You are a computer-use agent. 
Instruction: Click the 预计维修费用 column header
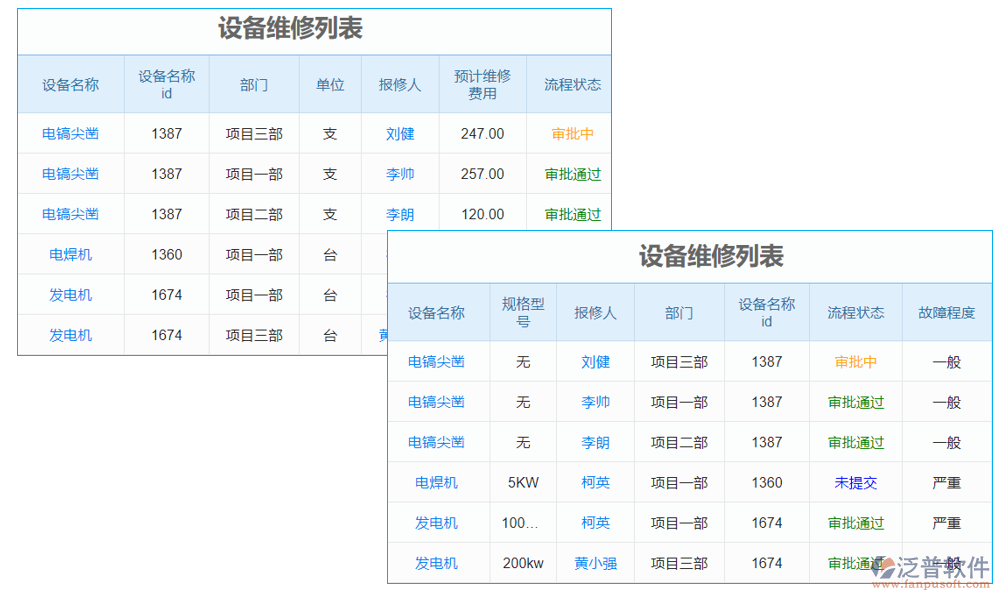pyautogui.click(x=481, y=84)
